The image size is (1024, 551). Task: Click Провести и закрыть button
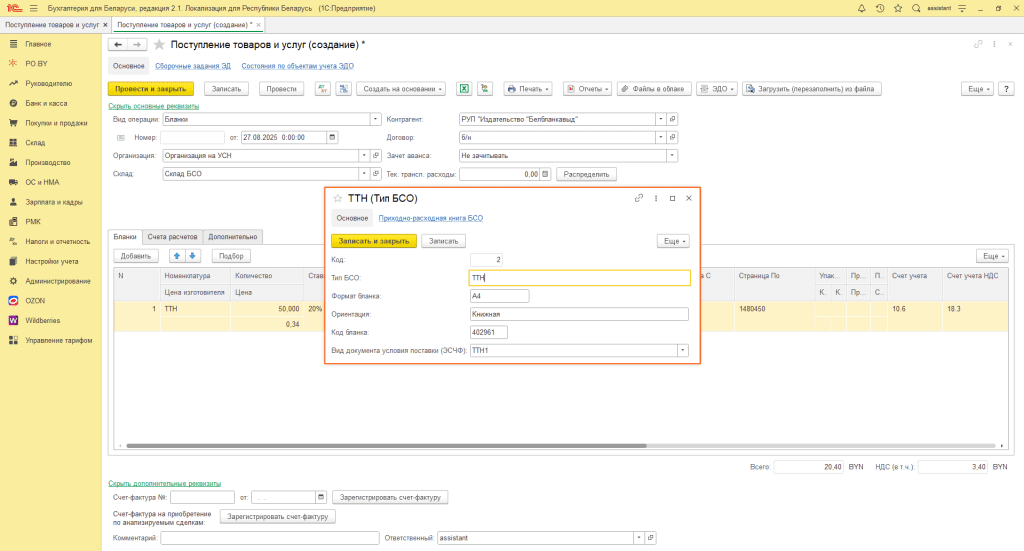pyautogui.click(x=151, y=89)
